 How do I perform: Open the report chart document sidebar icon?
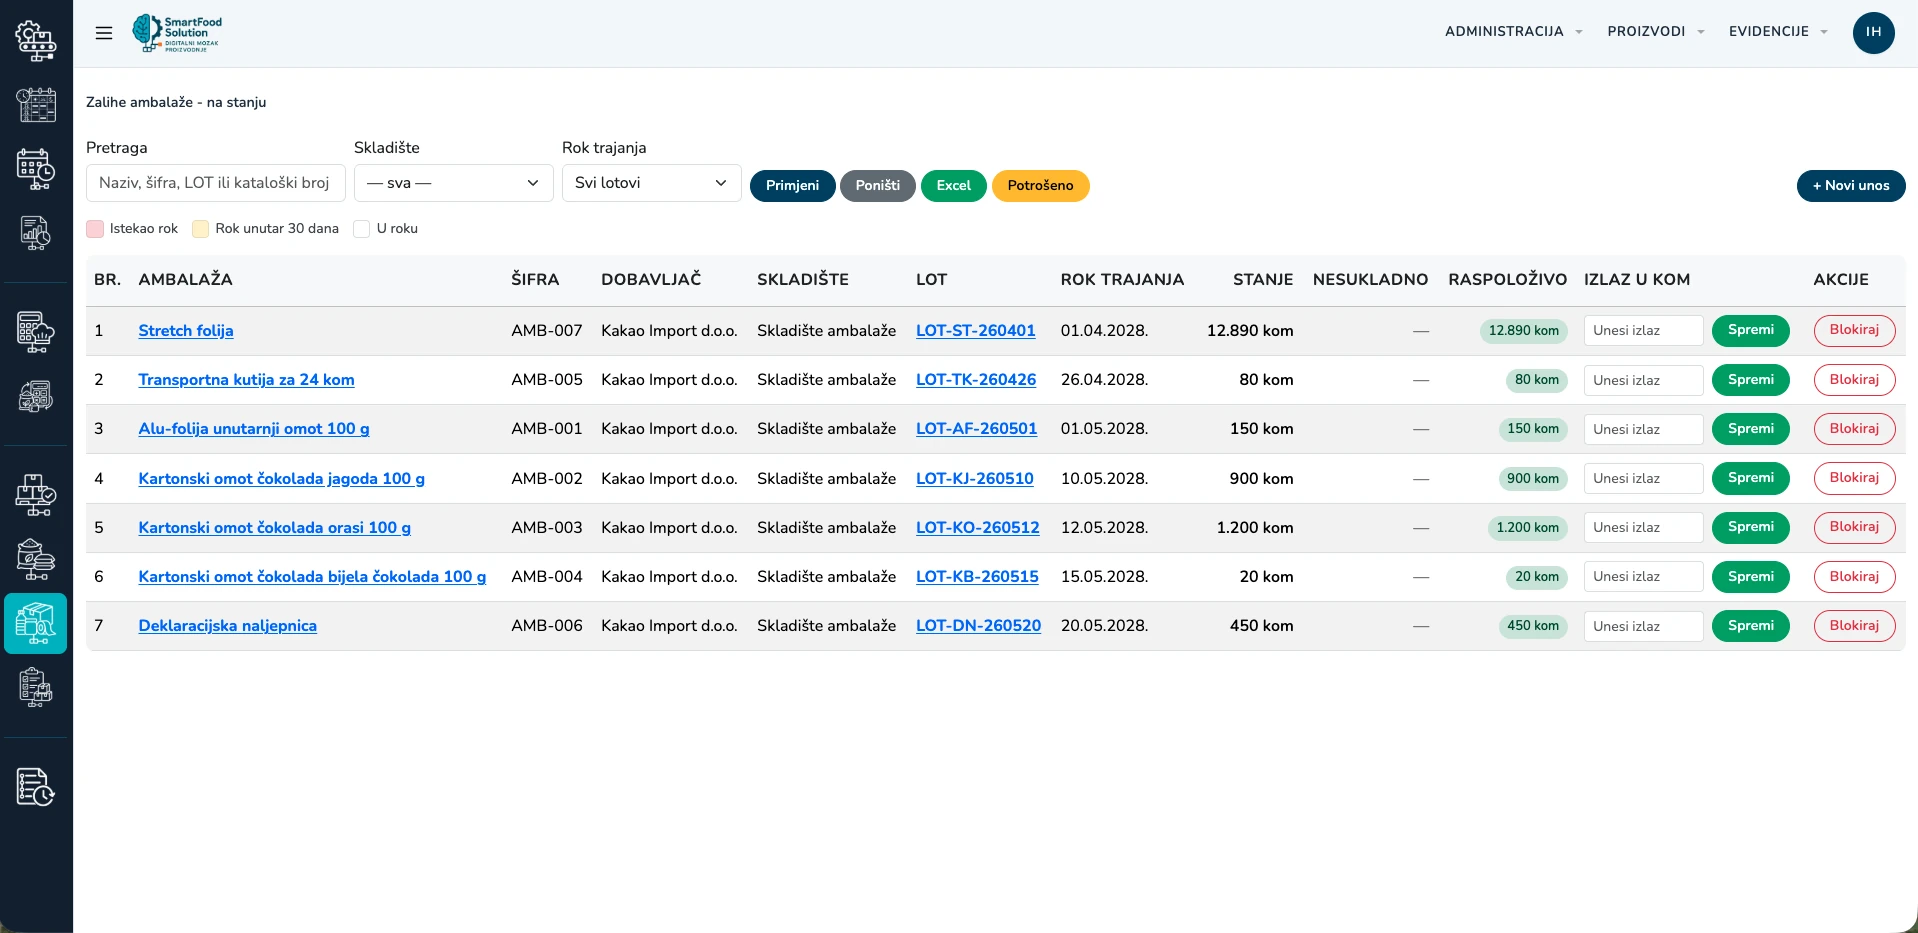tap(36, 233)
